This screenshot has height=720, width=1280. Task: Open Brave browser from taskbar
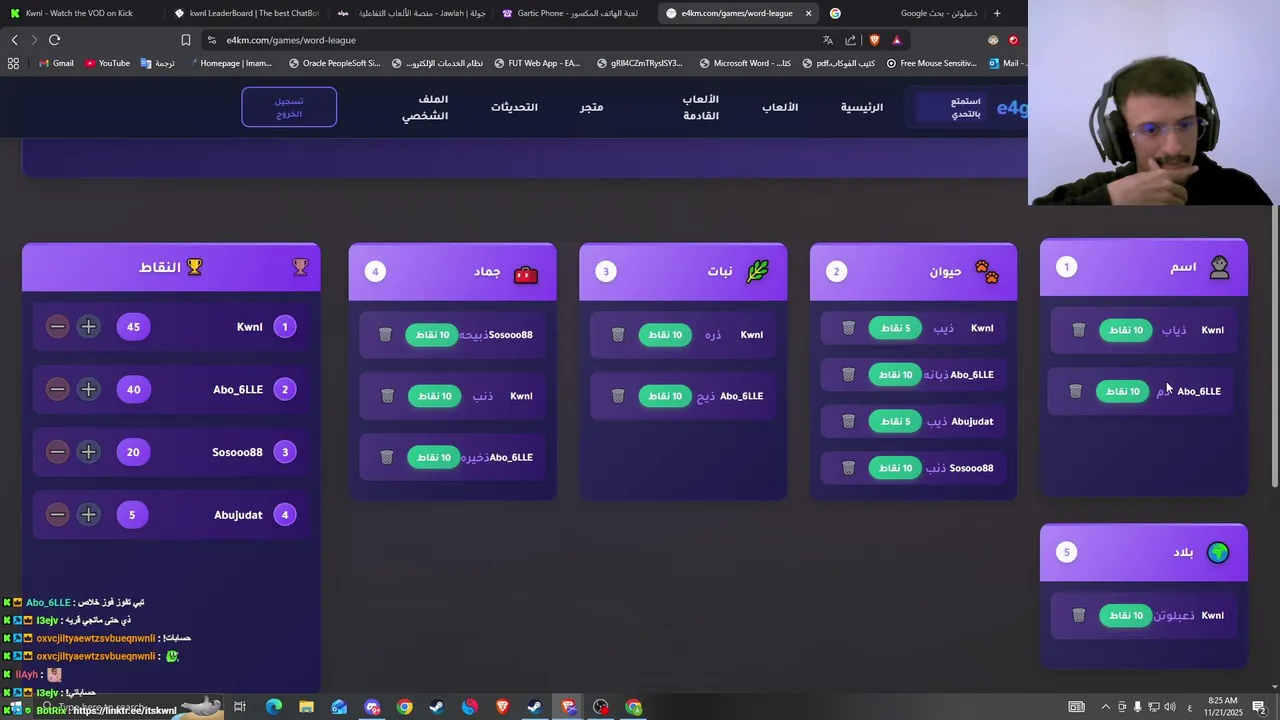pyautogui.click(x=502, y=707)
